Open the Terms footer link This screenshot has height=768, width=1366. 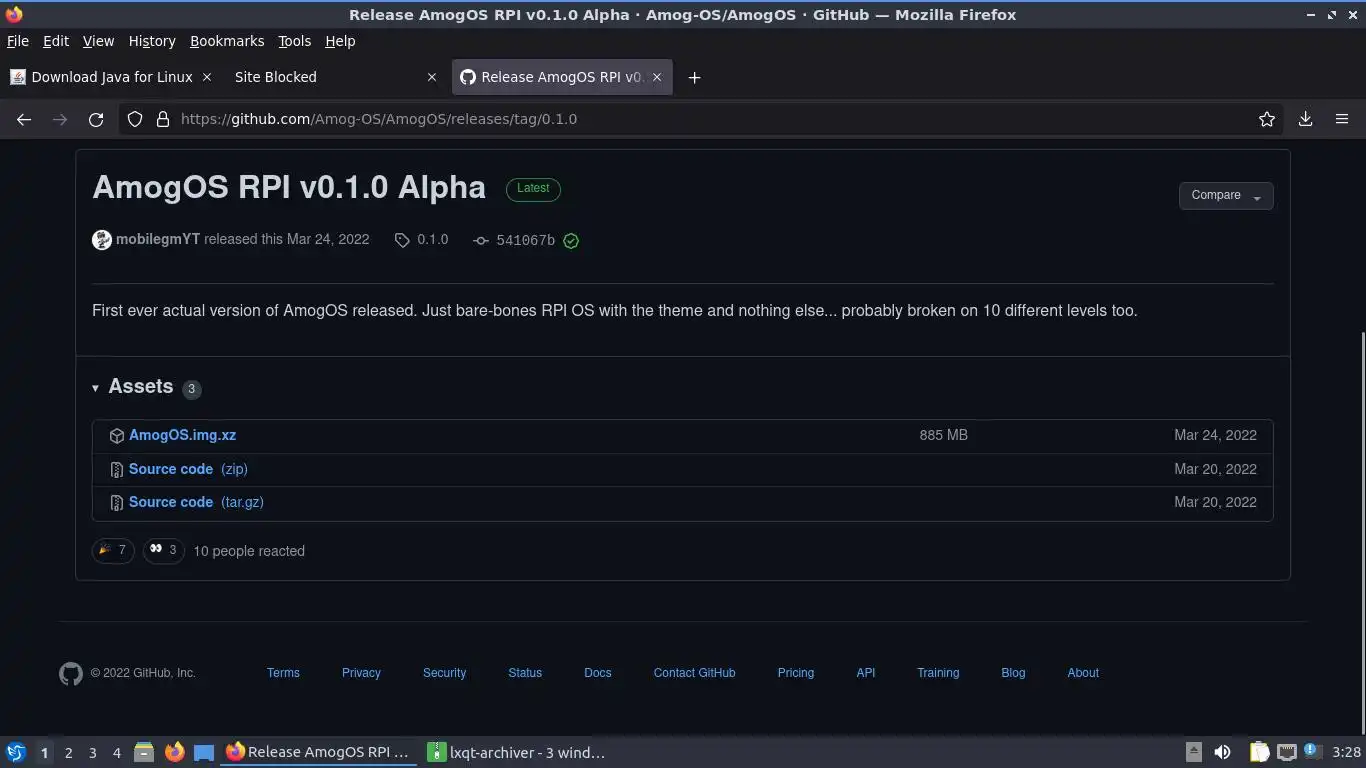[283, 673]
